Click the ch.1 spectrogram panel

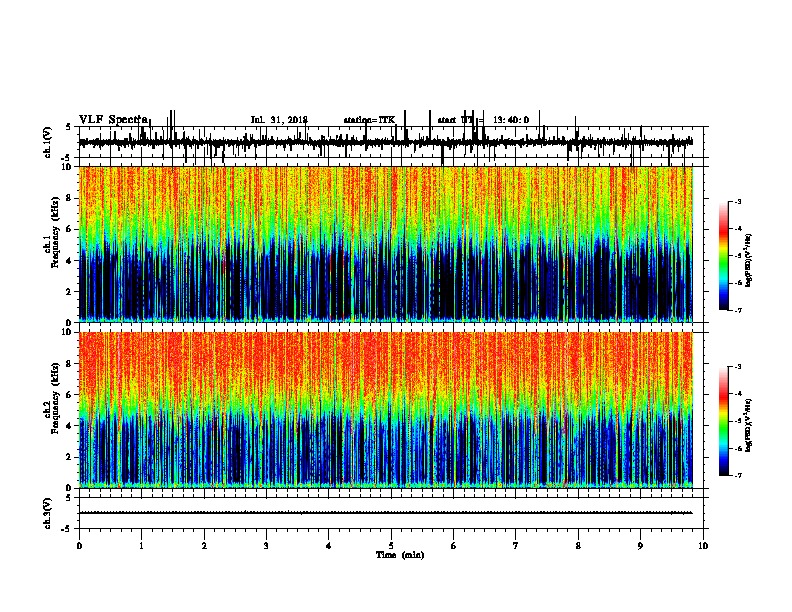[385, 244]
